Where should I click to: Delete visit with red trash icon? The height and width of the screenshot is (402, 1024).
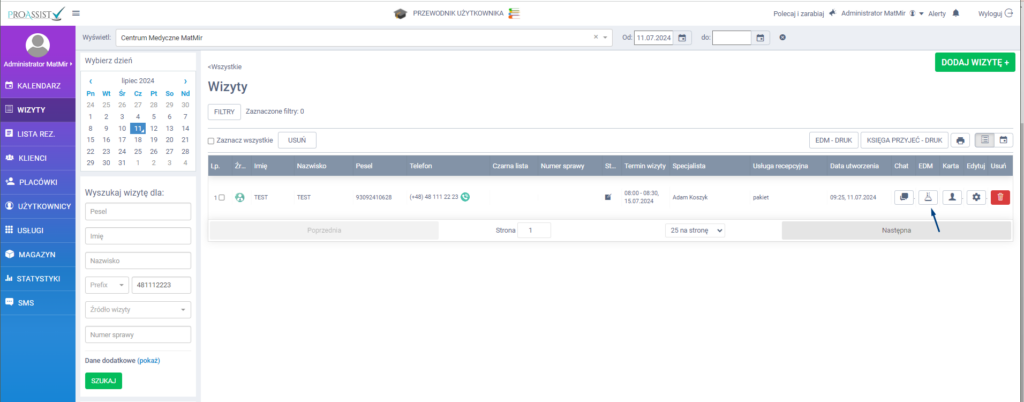(1000, 197)
